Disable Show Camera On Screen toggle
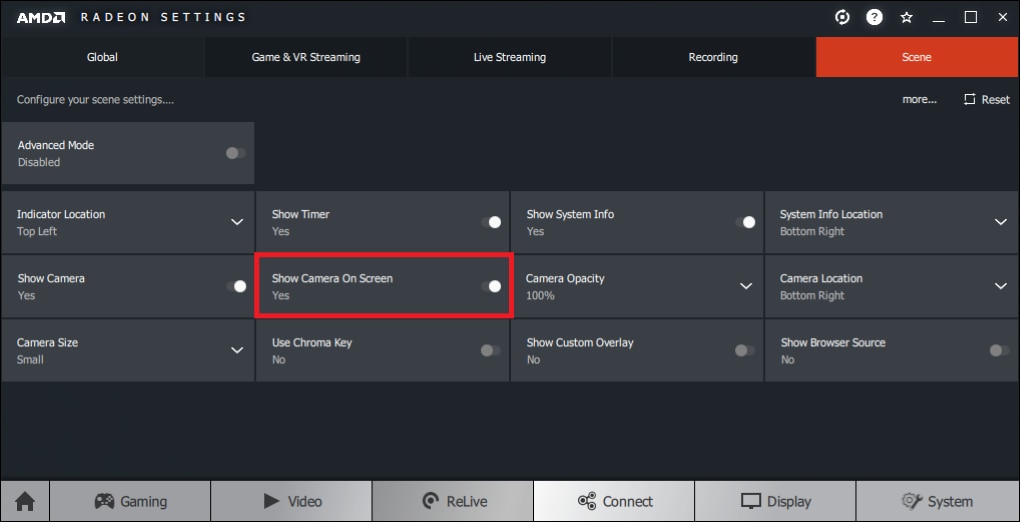1020x522 pixels. coord(491,286)
